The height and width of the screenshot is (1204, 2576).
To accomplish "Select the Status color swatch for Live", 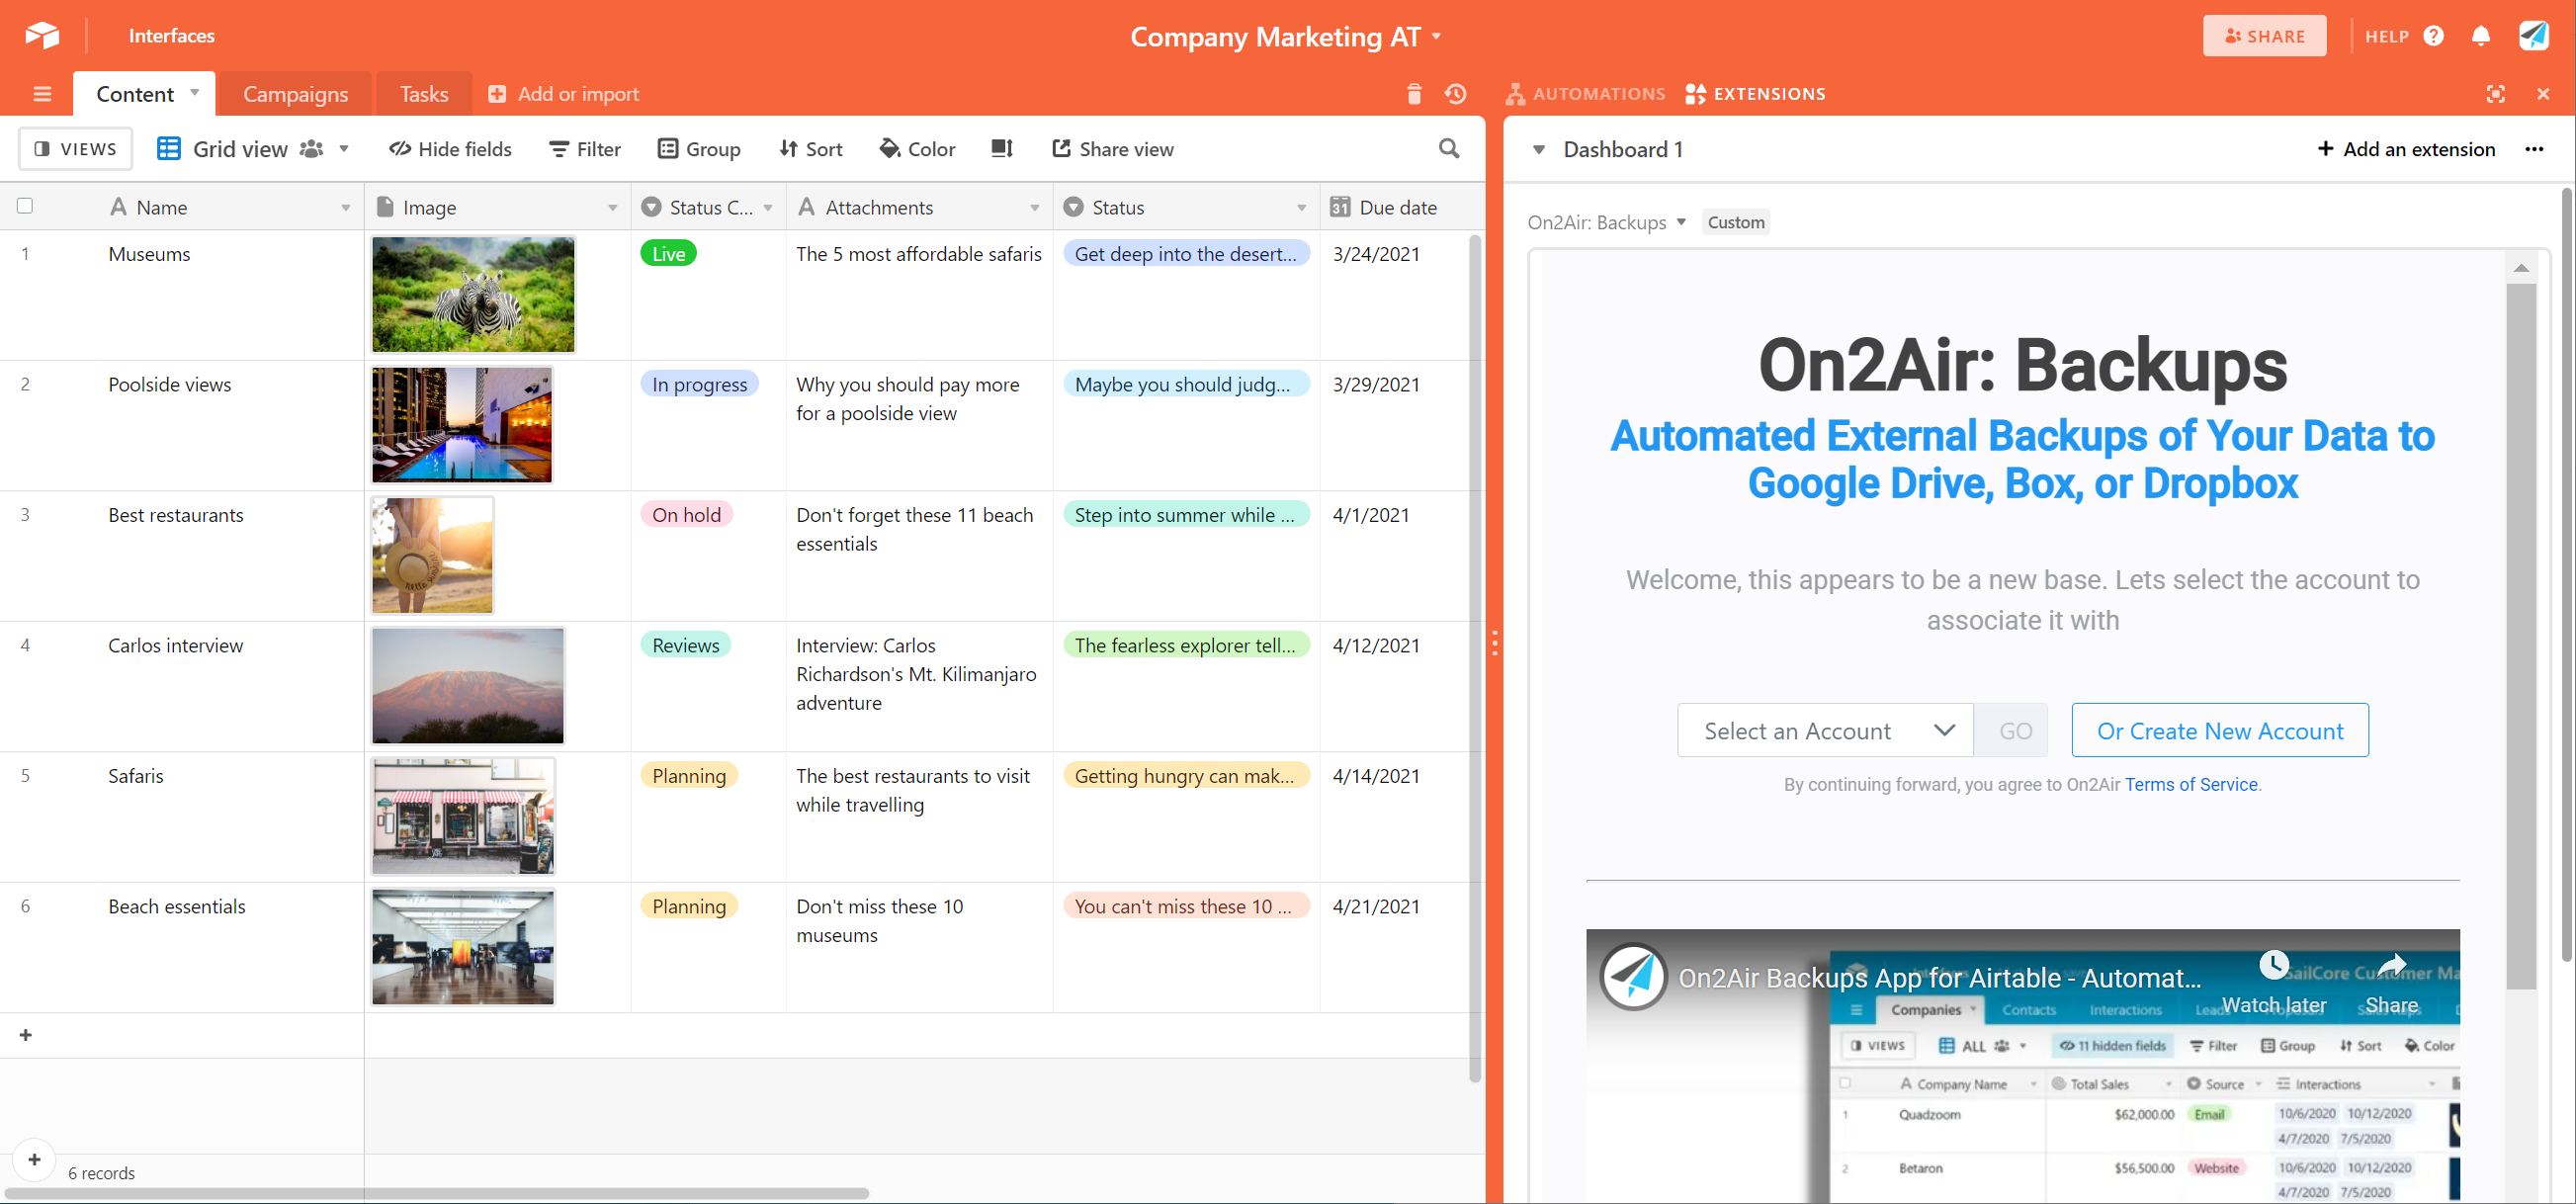I will (670, 253).
